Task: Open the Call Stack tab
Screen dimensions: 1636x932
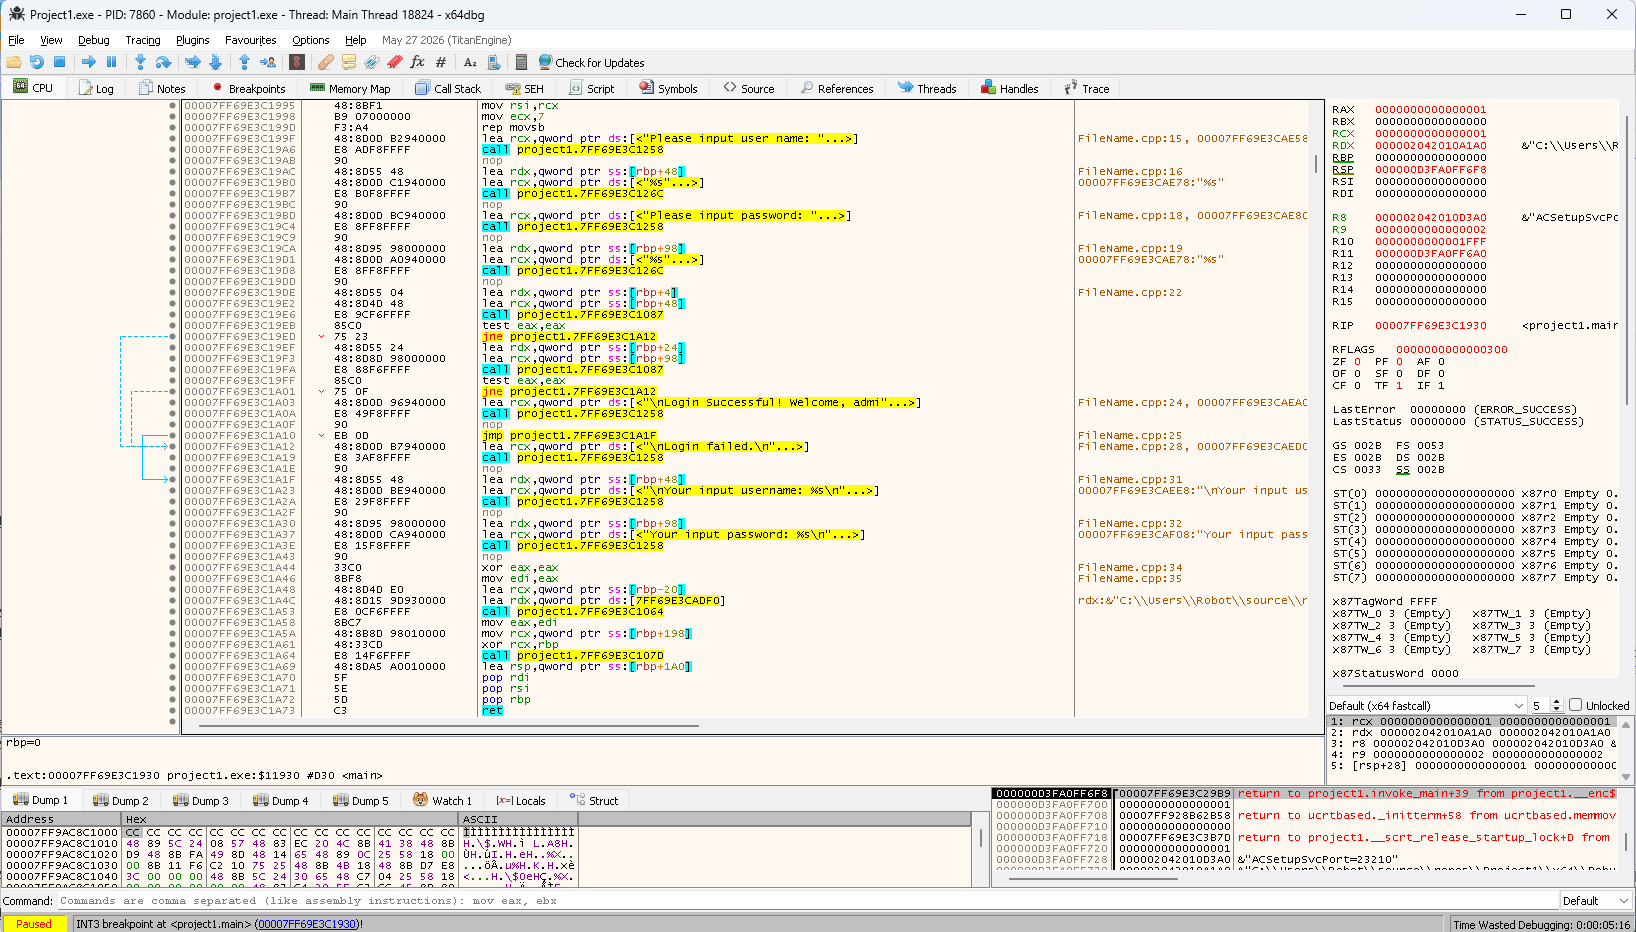Action: coord(448,88)
